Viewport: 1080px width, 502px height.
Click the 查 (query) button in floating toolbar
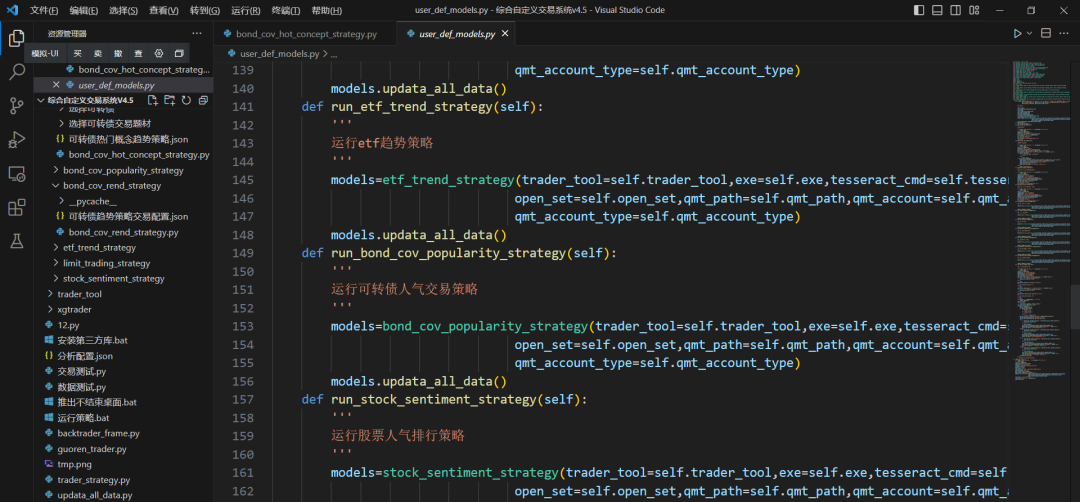coord(138,53)
